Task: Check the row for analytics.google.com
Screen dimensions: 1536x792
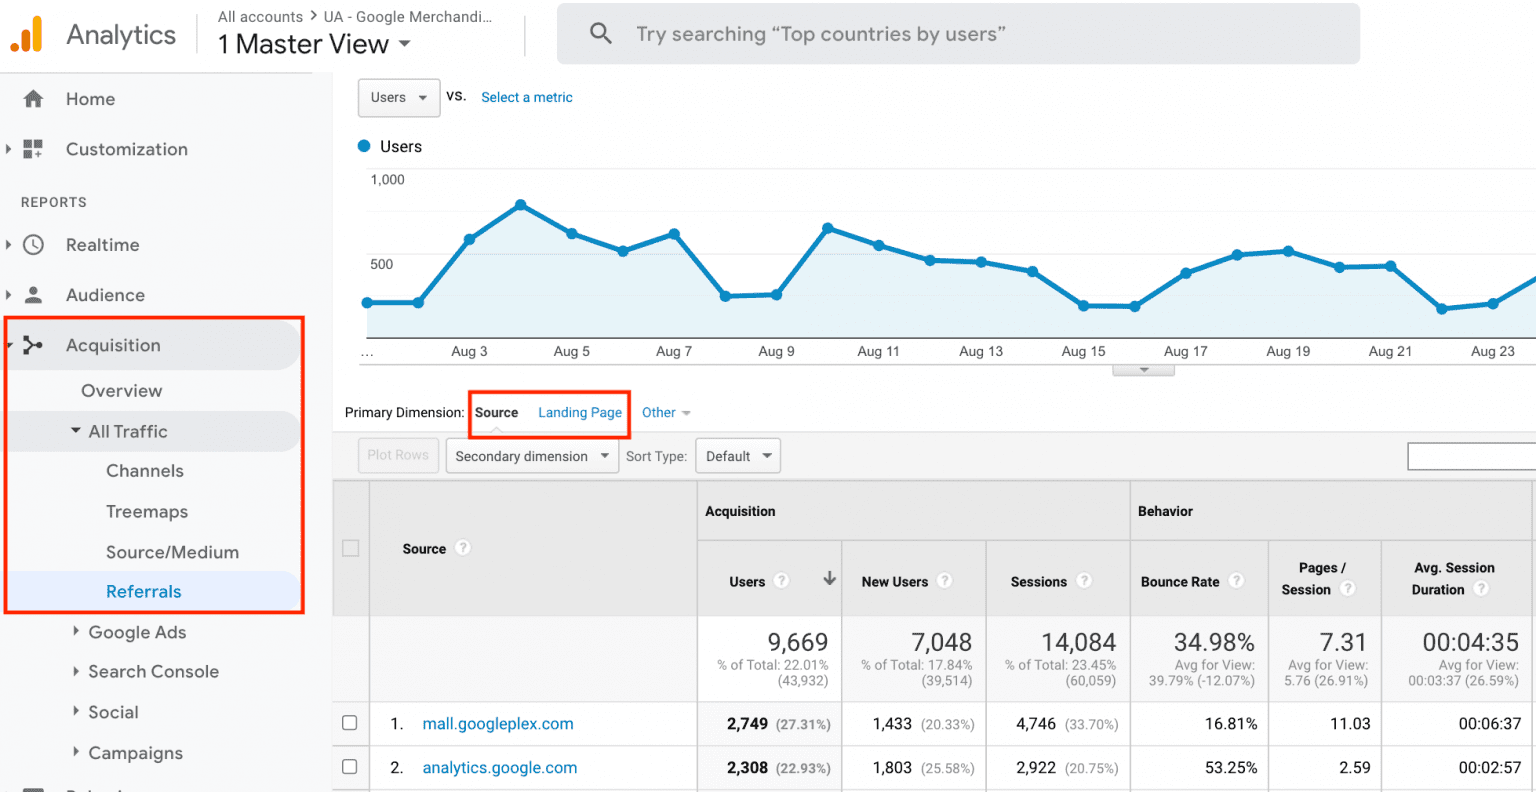Action: coord(350,767)
